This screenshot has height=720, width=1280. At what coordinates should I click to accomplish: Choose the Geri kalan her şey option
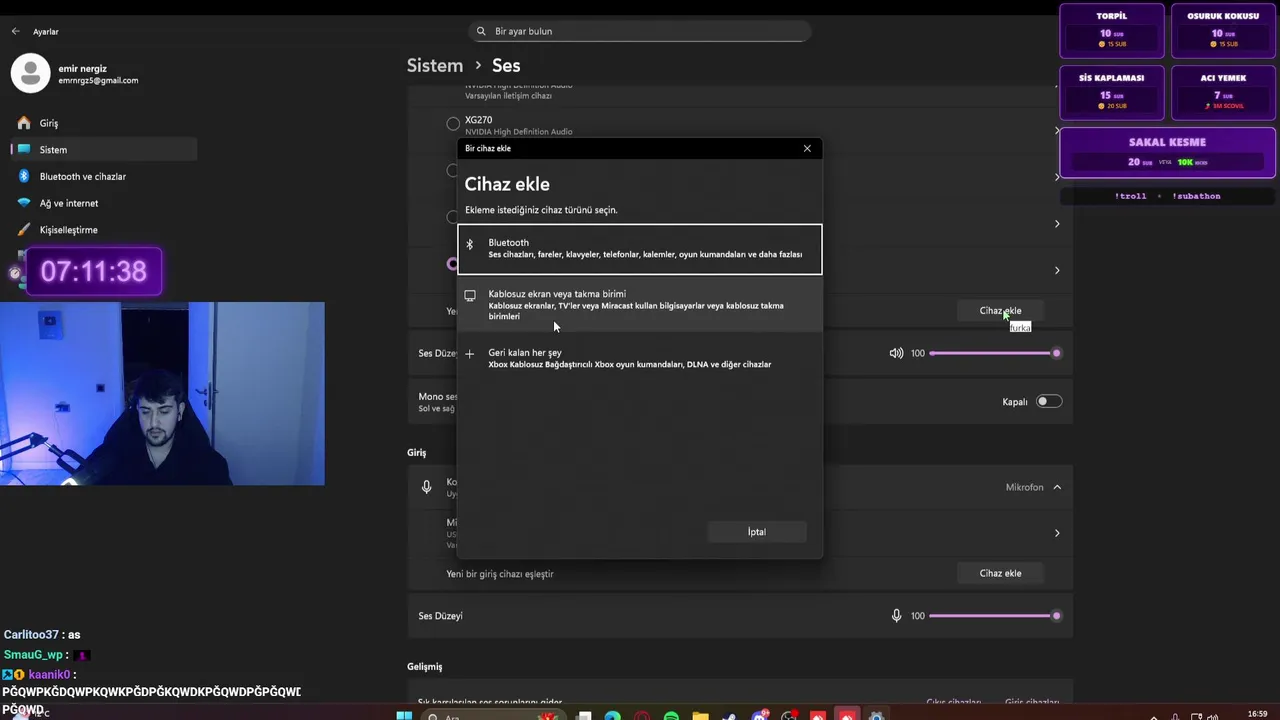click(x=640, y=358)
